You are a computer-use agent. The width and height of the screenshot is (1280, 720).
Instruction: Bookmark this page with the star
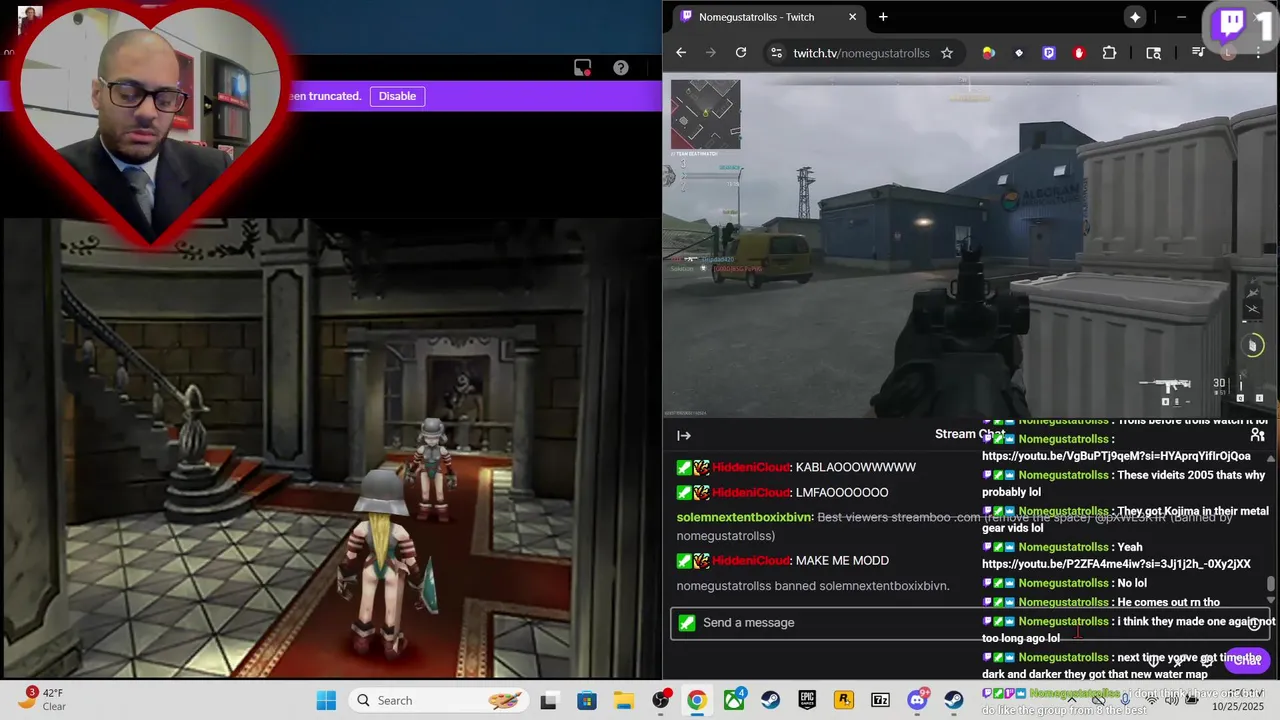947,53
